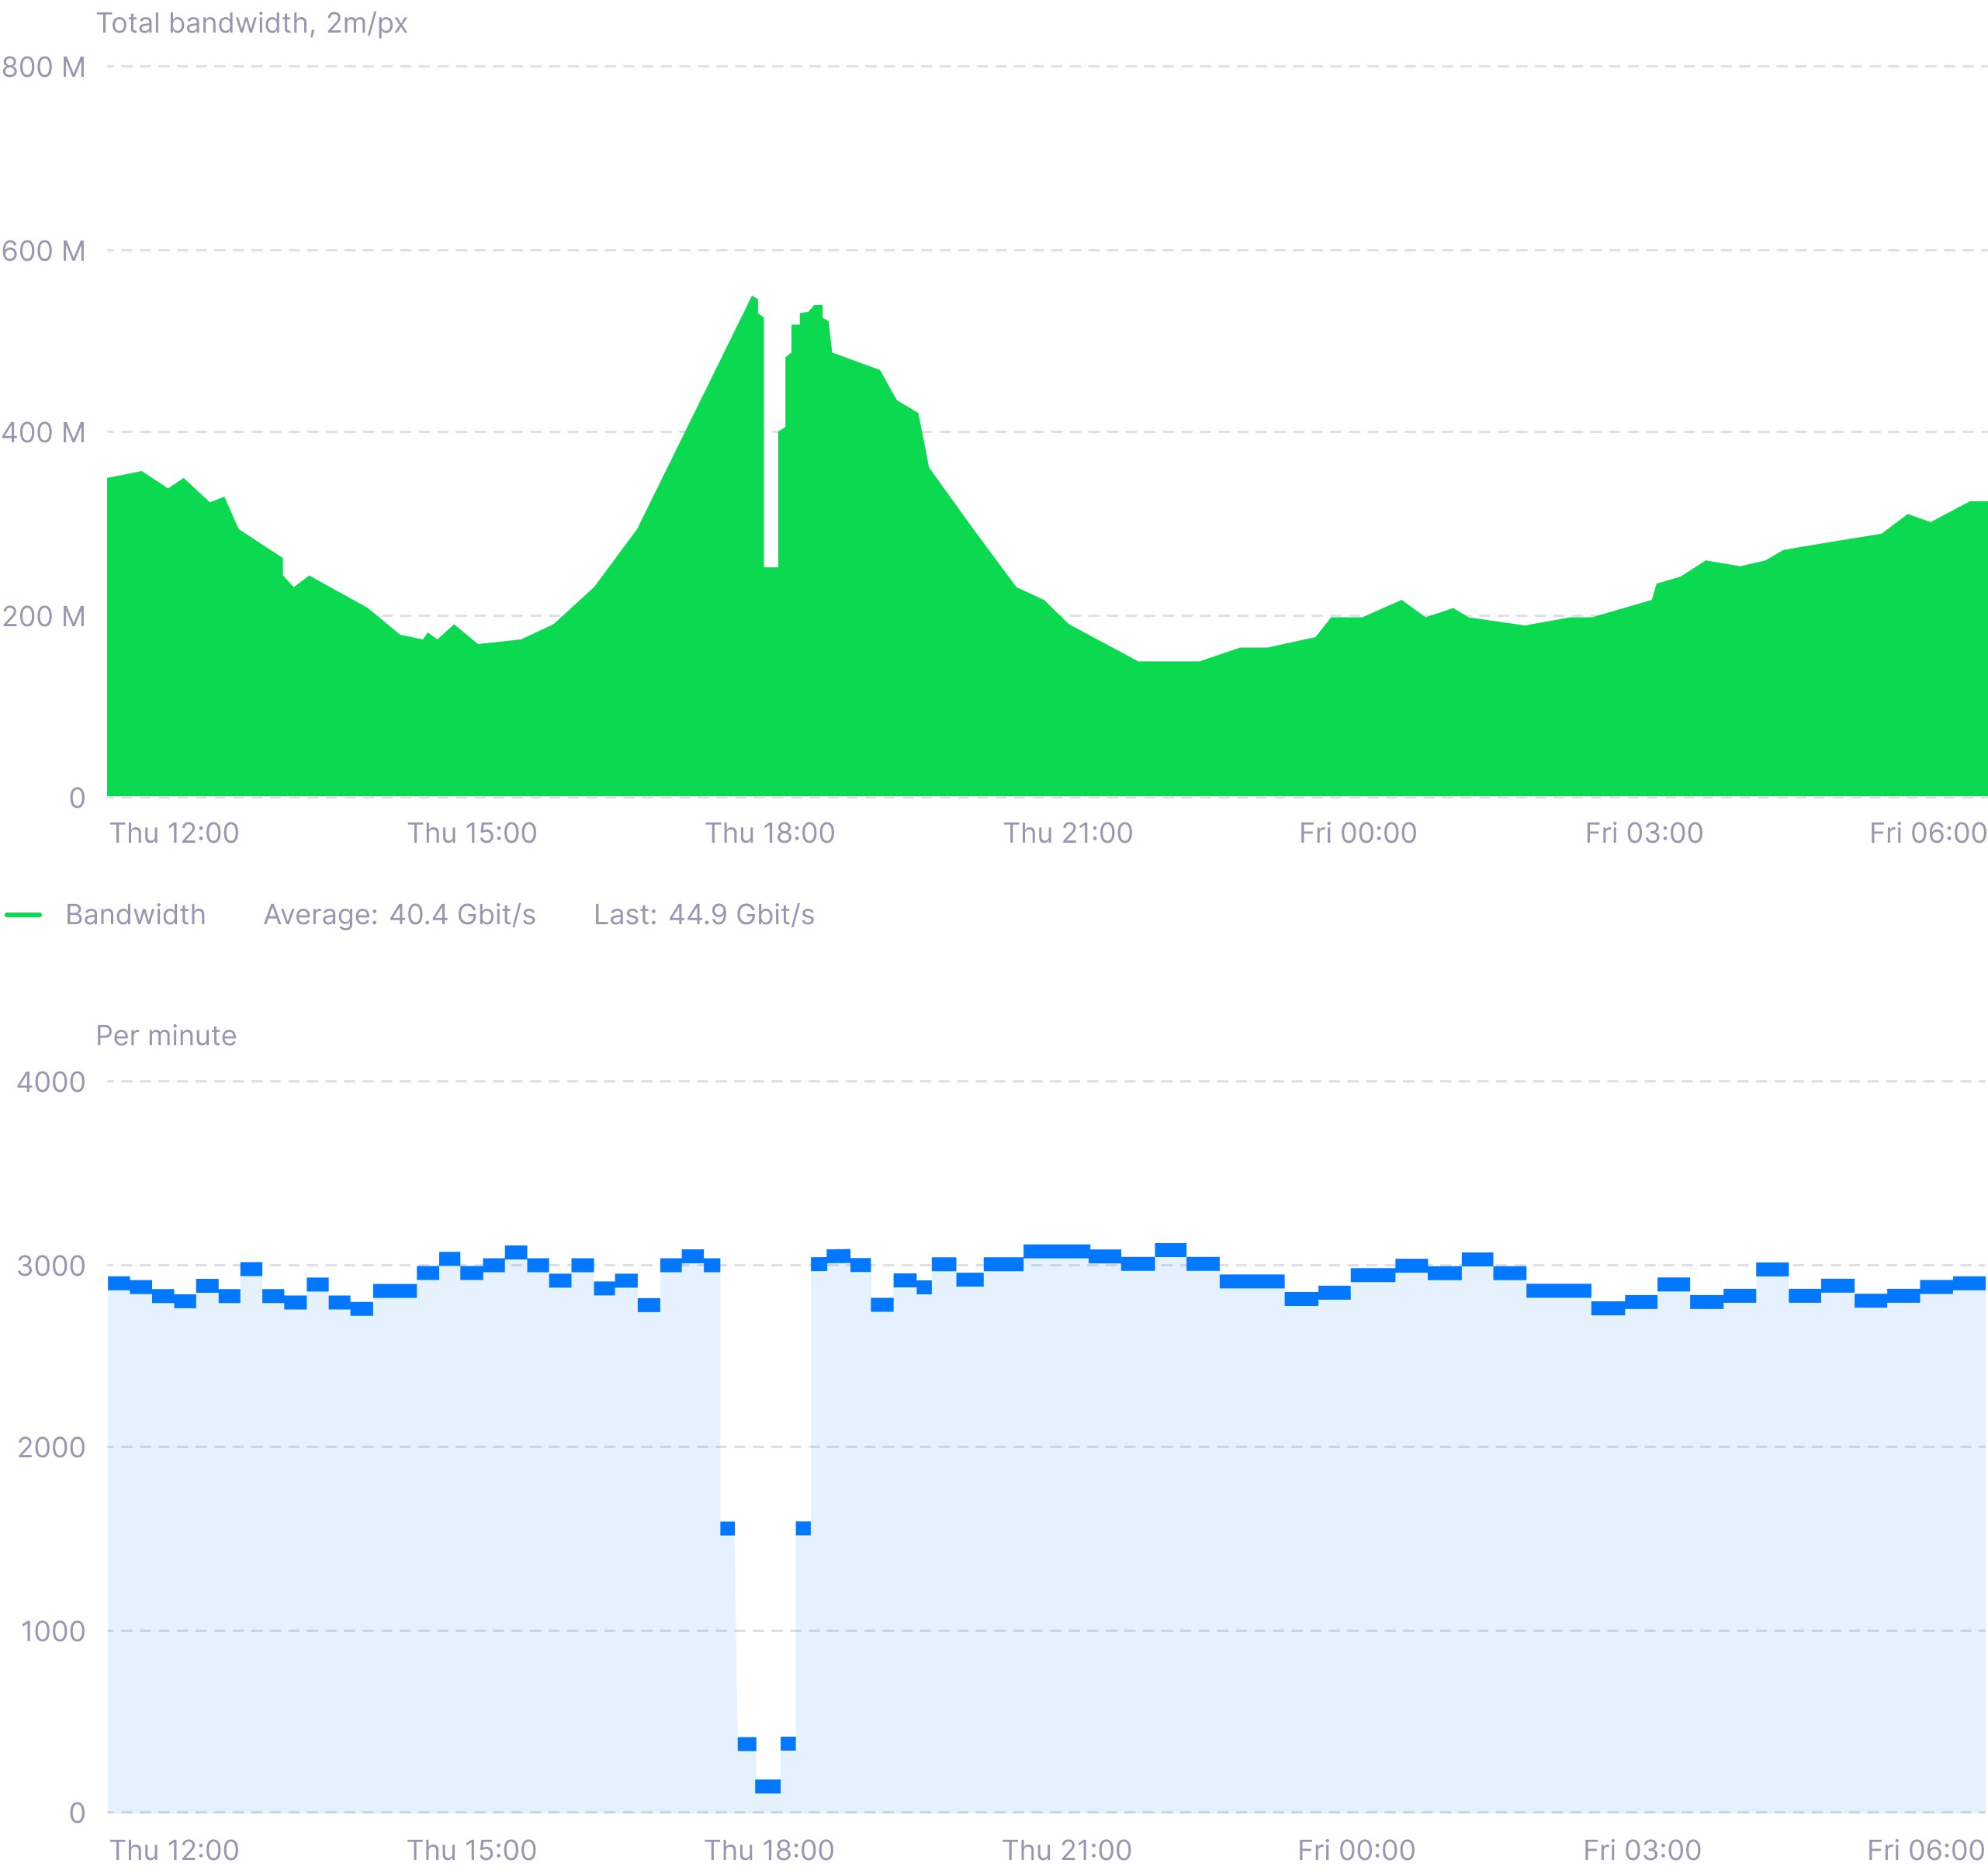
Task: Click Thu 18:00 label under bandwidth chart
Action: click(x=770, y=832)
